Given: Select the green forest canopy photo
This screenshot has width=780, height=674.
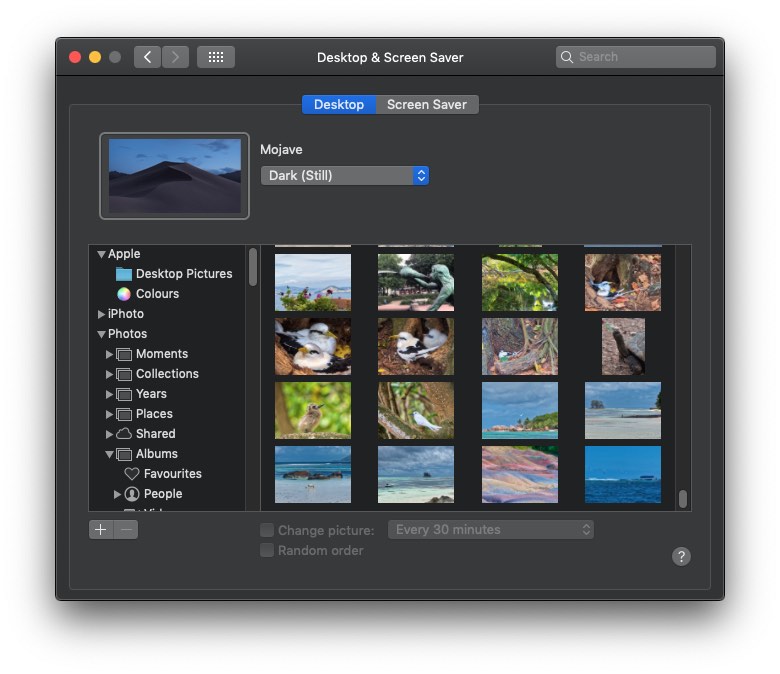Looking at the screenshot, I should click(x=520, y=283).
